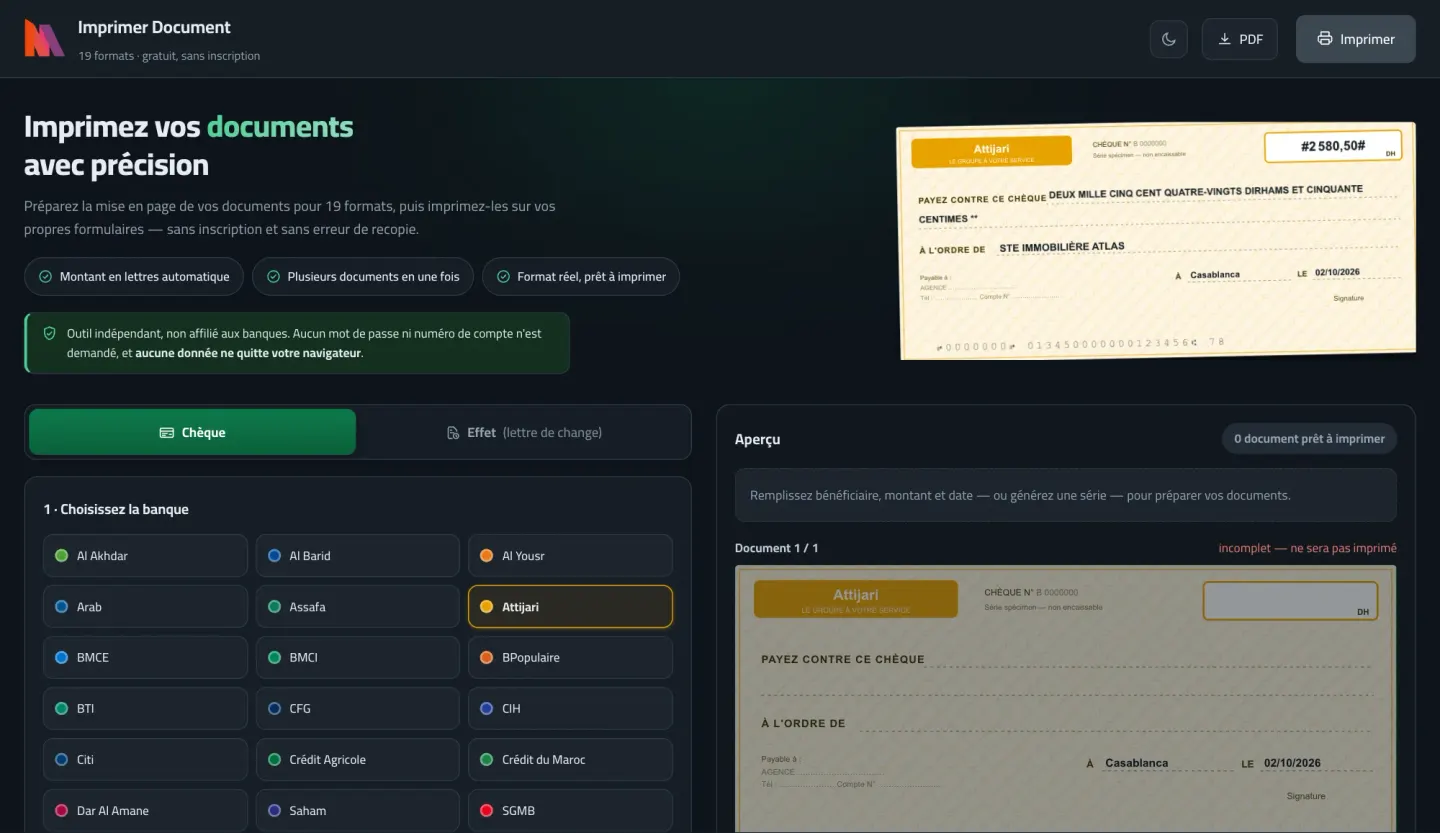This screenshot has width=1440, height=833.
Task: Select the Attijari bank option
Action: 570,606
